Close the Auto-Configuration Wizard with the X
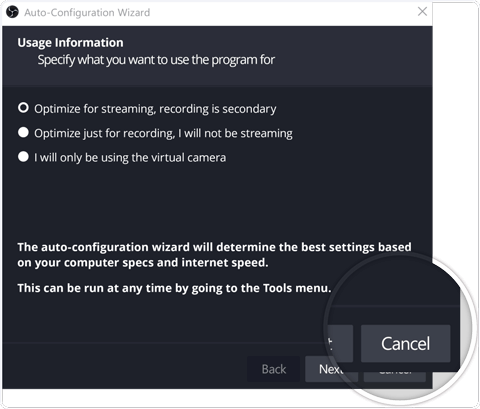The height and width of the screenshot is (409, 480). pyautogui.click(x=422, y=11)
